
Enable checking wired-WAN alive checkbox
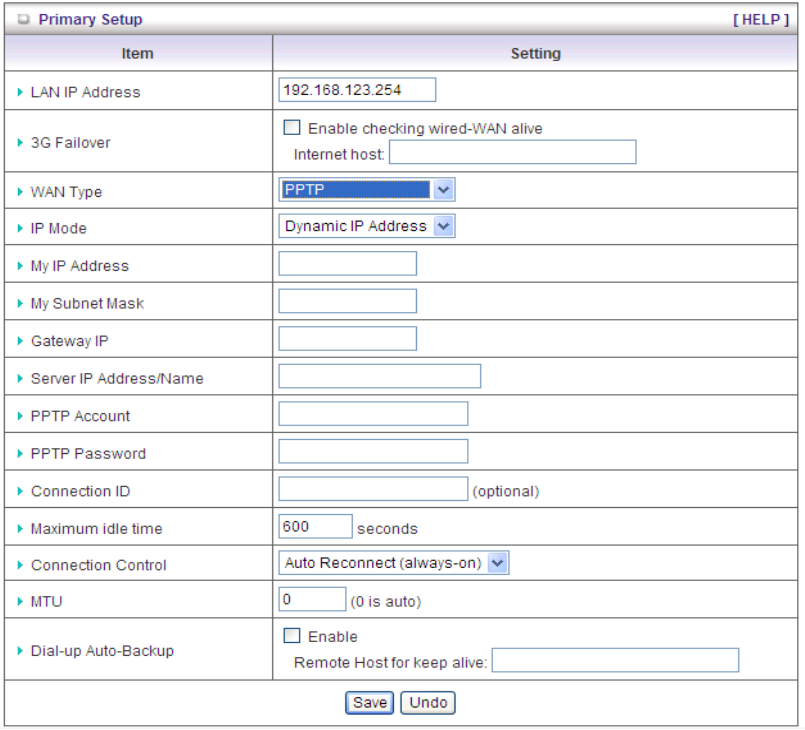coord(292,128)
